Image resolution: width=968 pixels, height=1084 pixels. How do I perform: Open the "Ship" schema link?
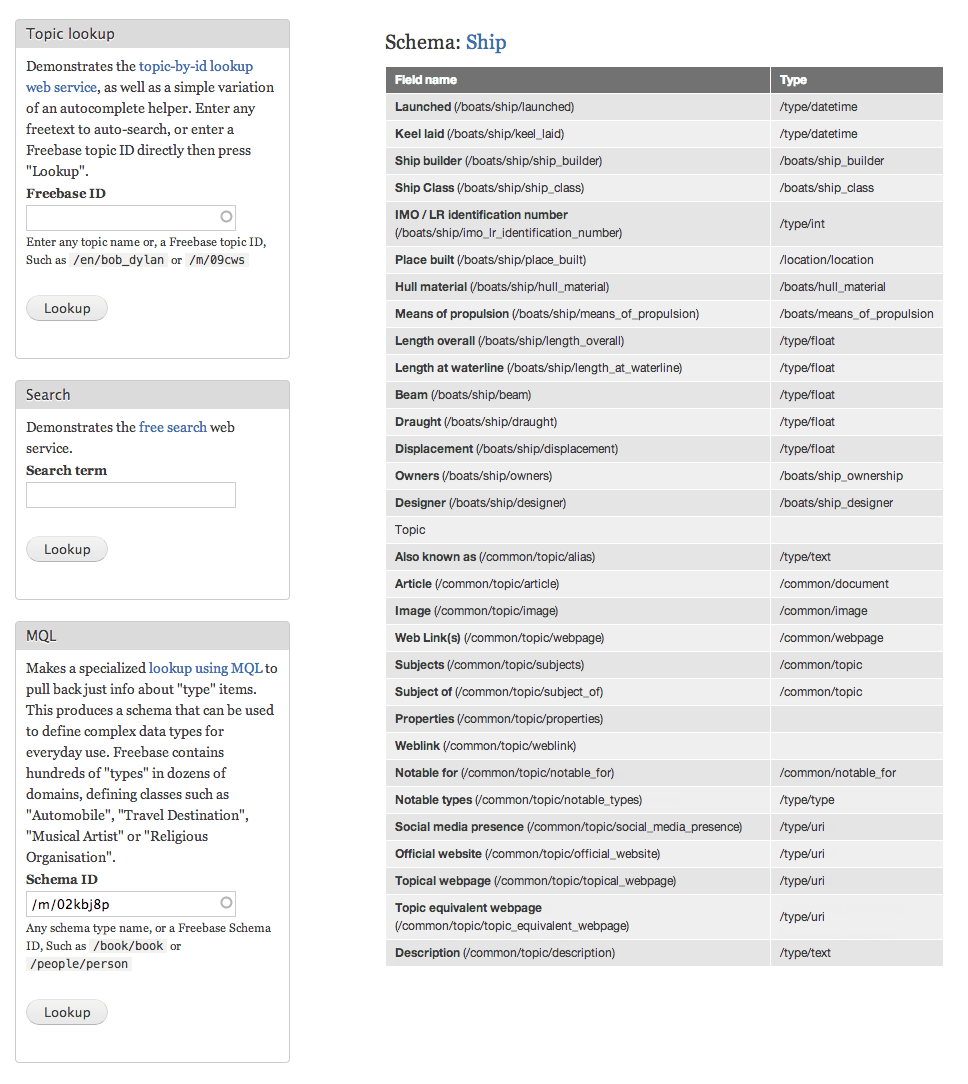coord(487,42)
